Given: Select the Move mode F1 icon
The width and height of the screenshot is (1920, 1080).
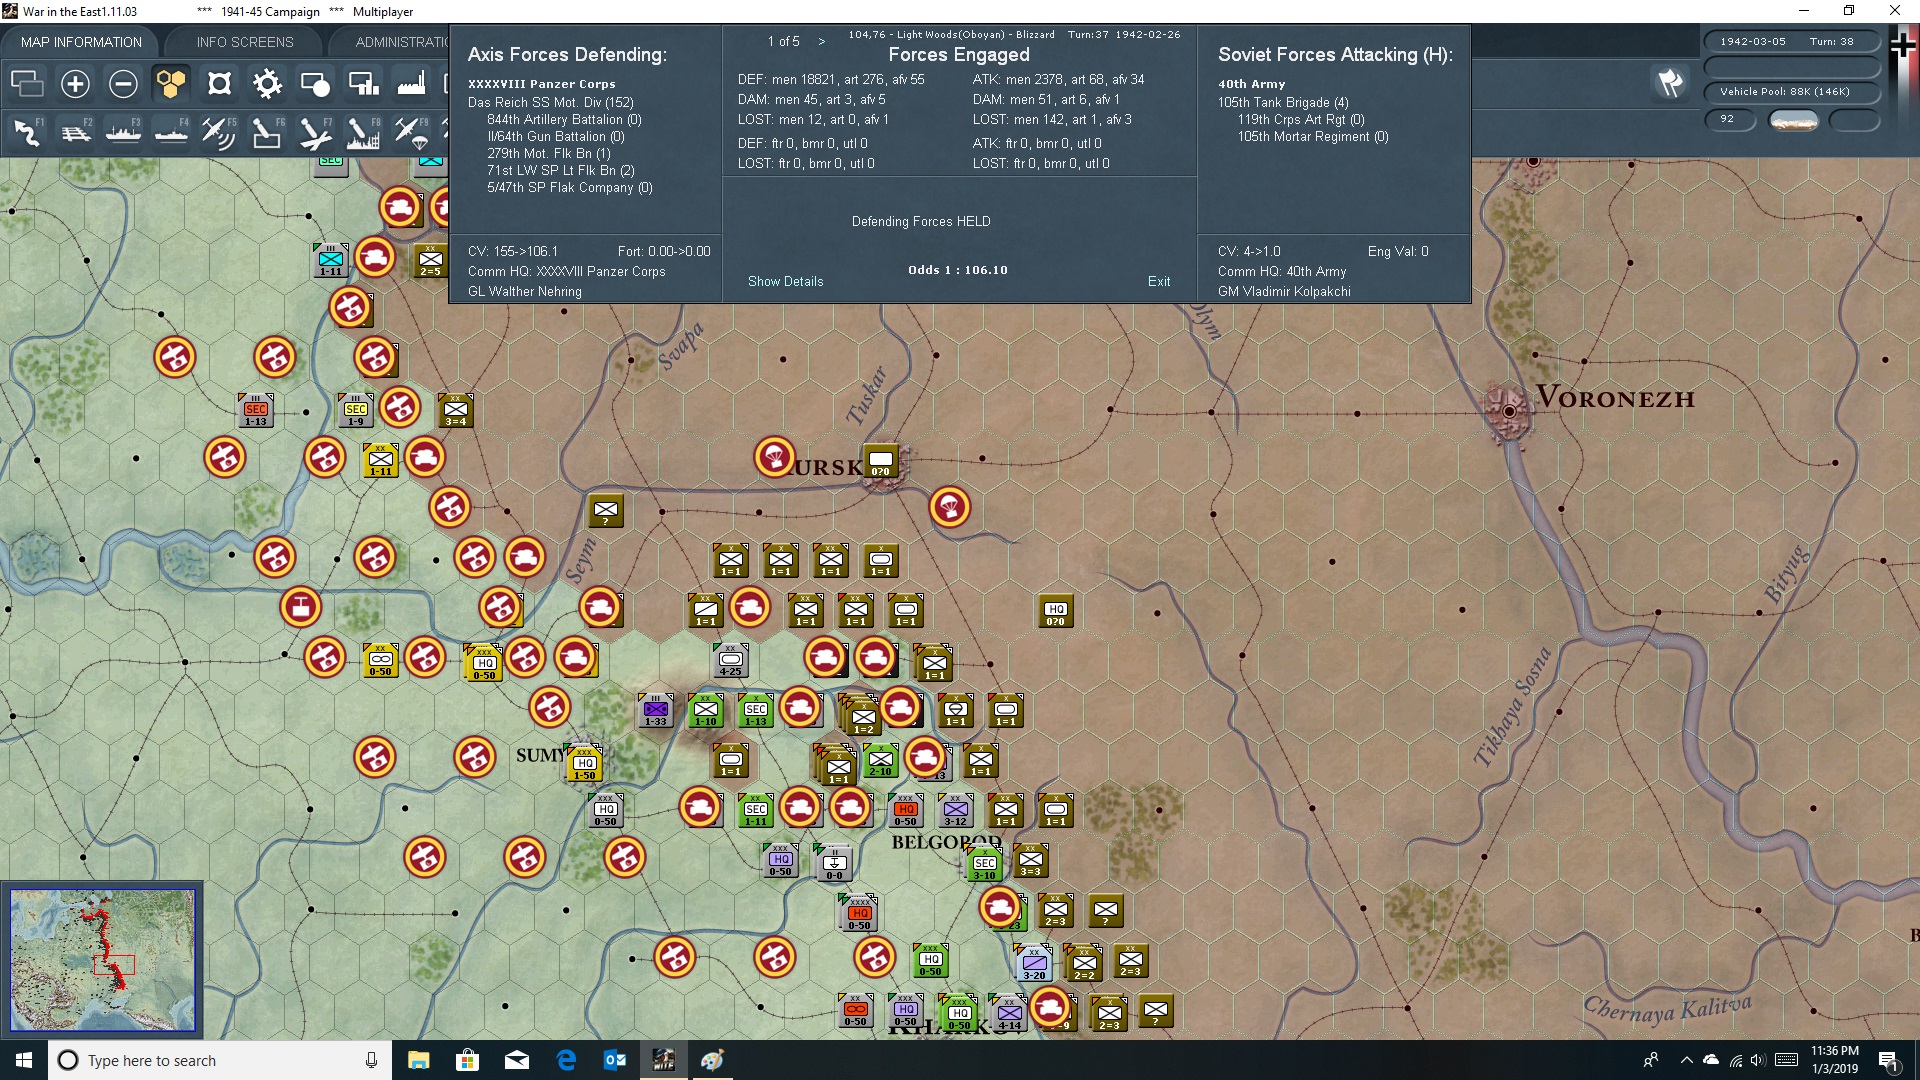Looking at the screenshot, I should click(x=27, y=132).
